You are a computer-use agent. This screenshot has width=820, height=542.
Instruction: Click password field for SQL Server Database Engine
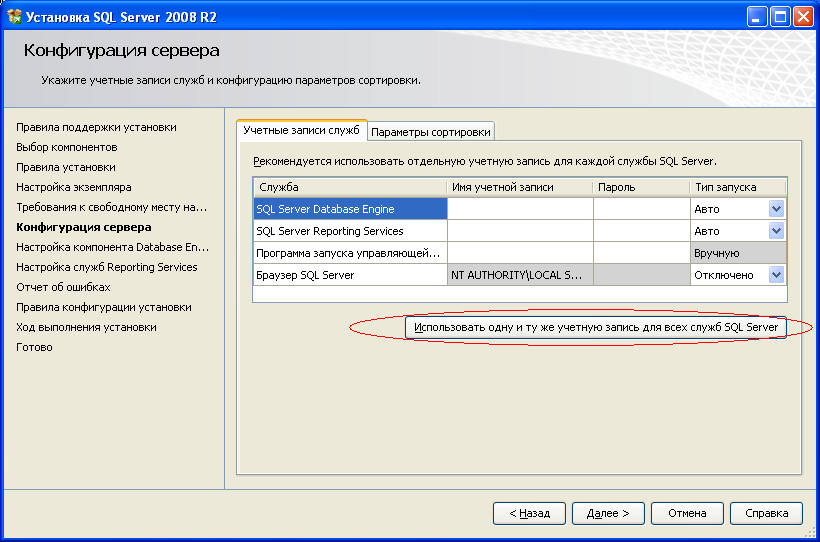click(642, 209)
